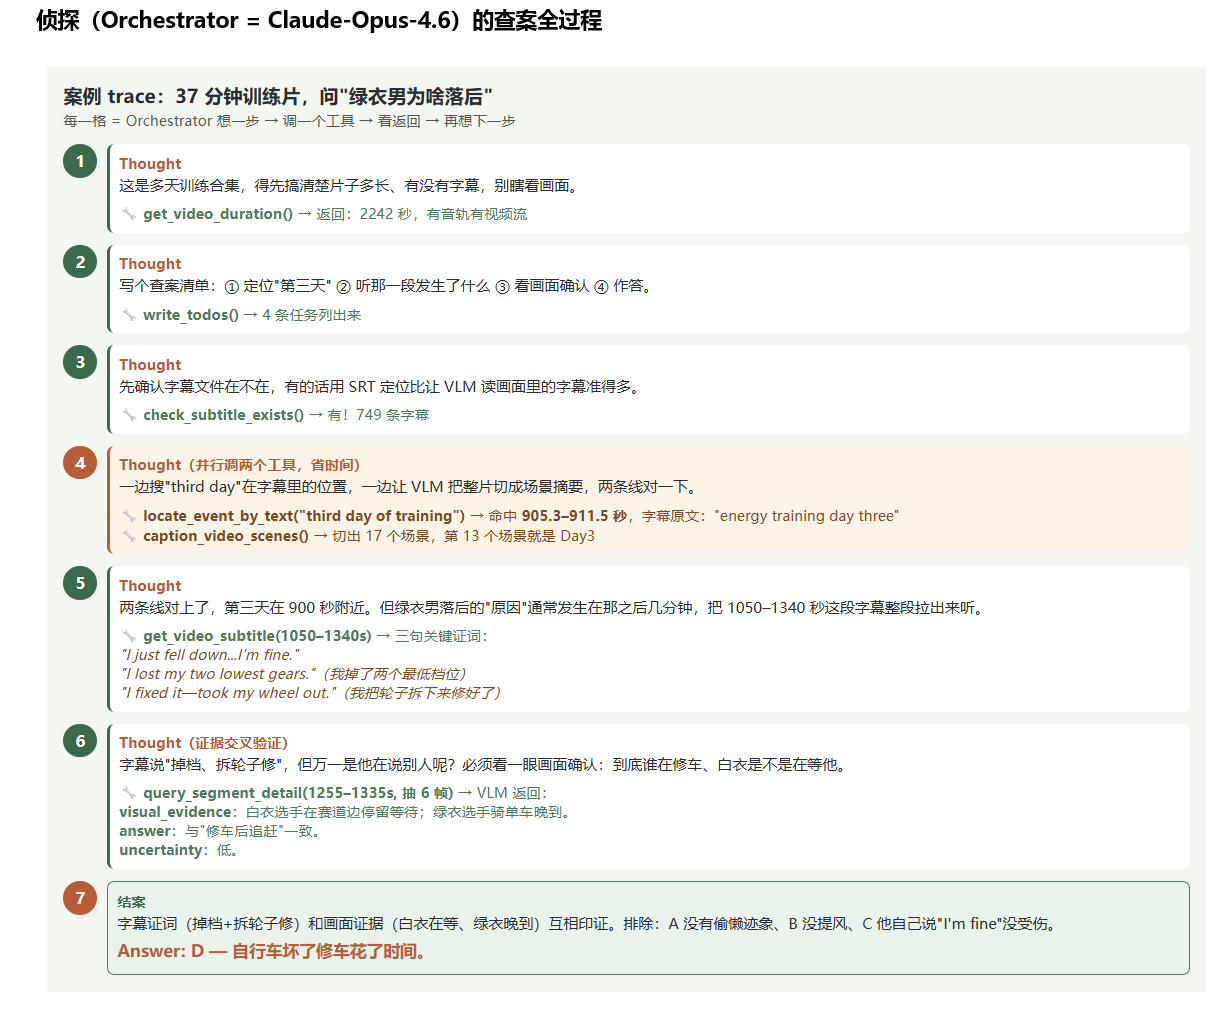Select the text "write_todos()"
Viewport: 1229px width, 1010px height.
pos(191,315)
